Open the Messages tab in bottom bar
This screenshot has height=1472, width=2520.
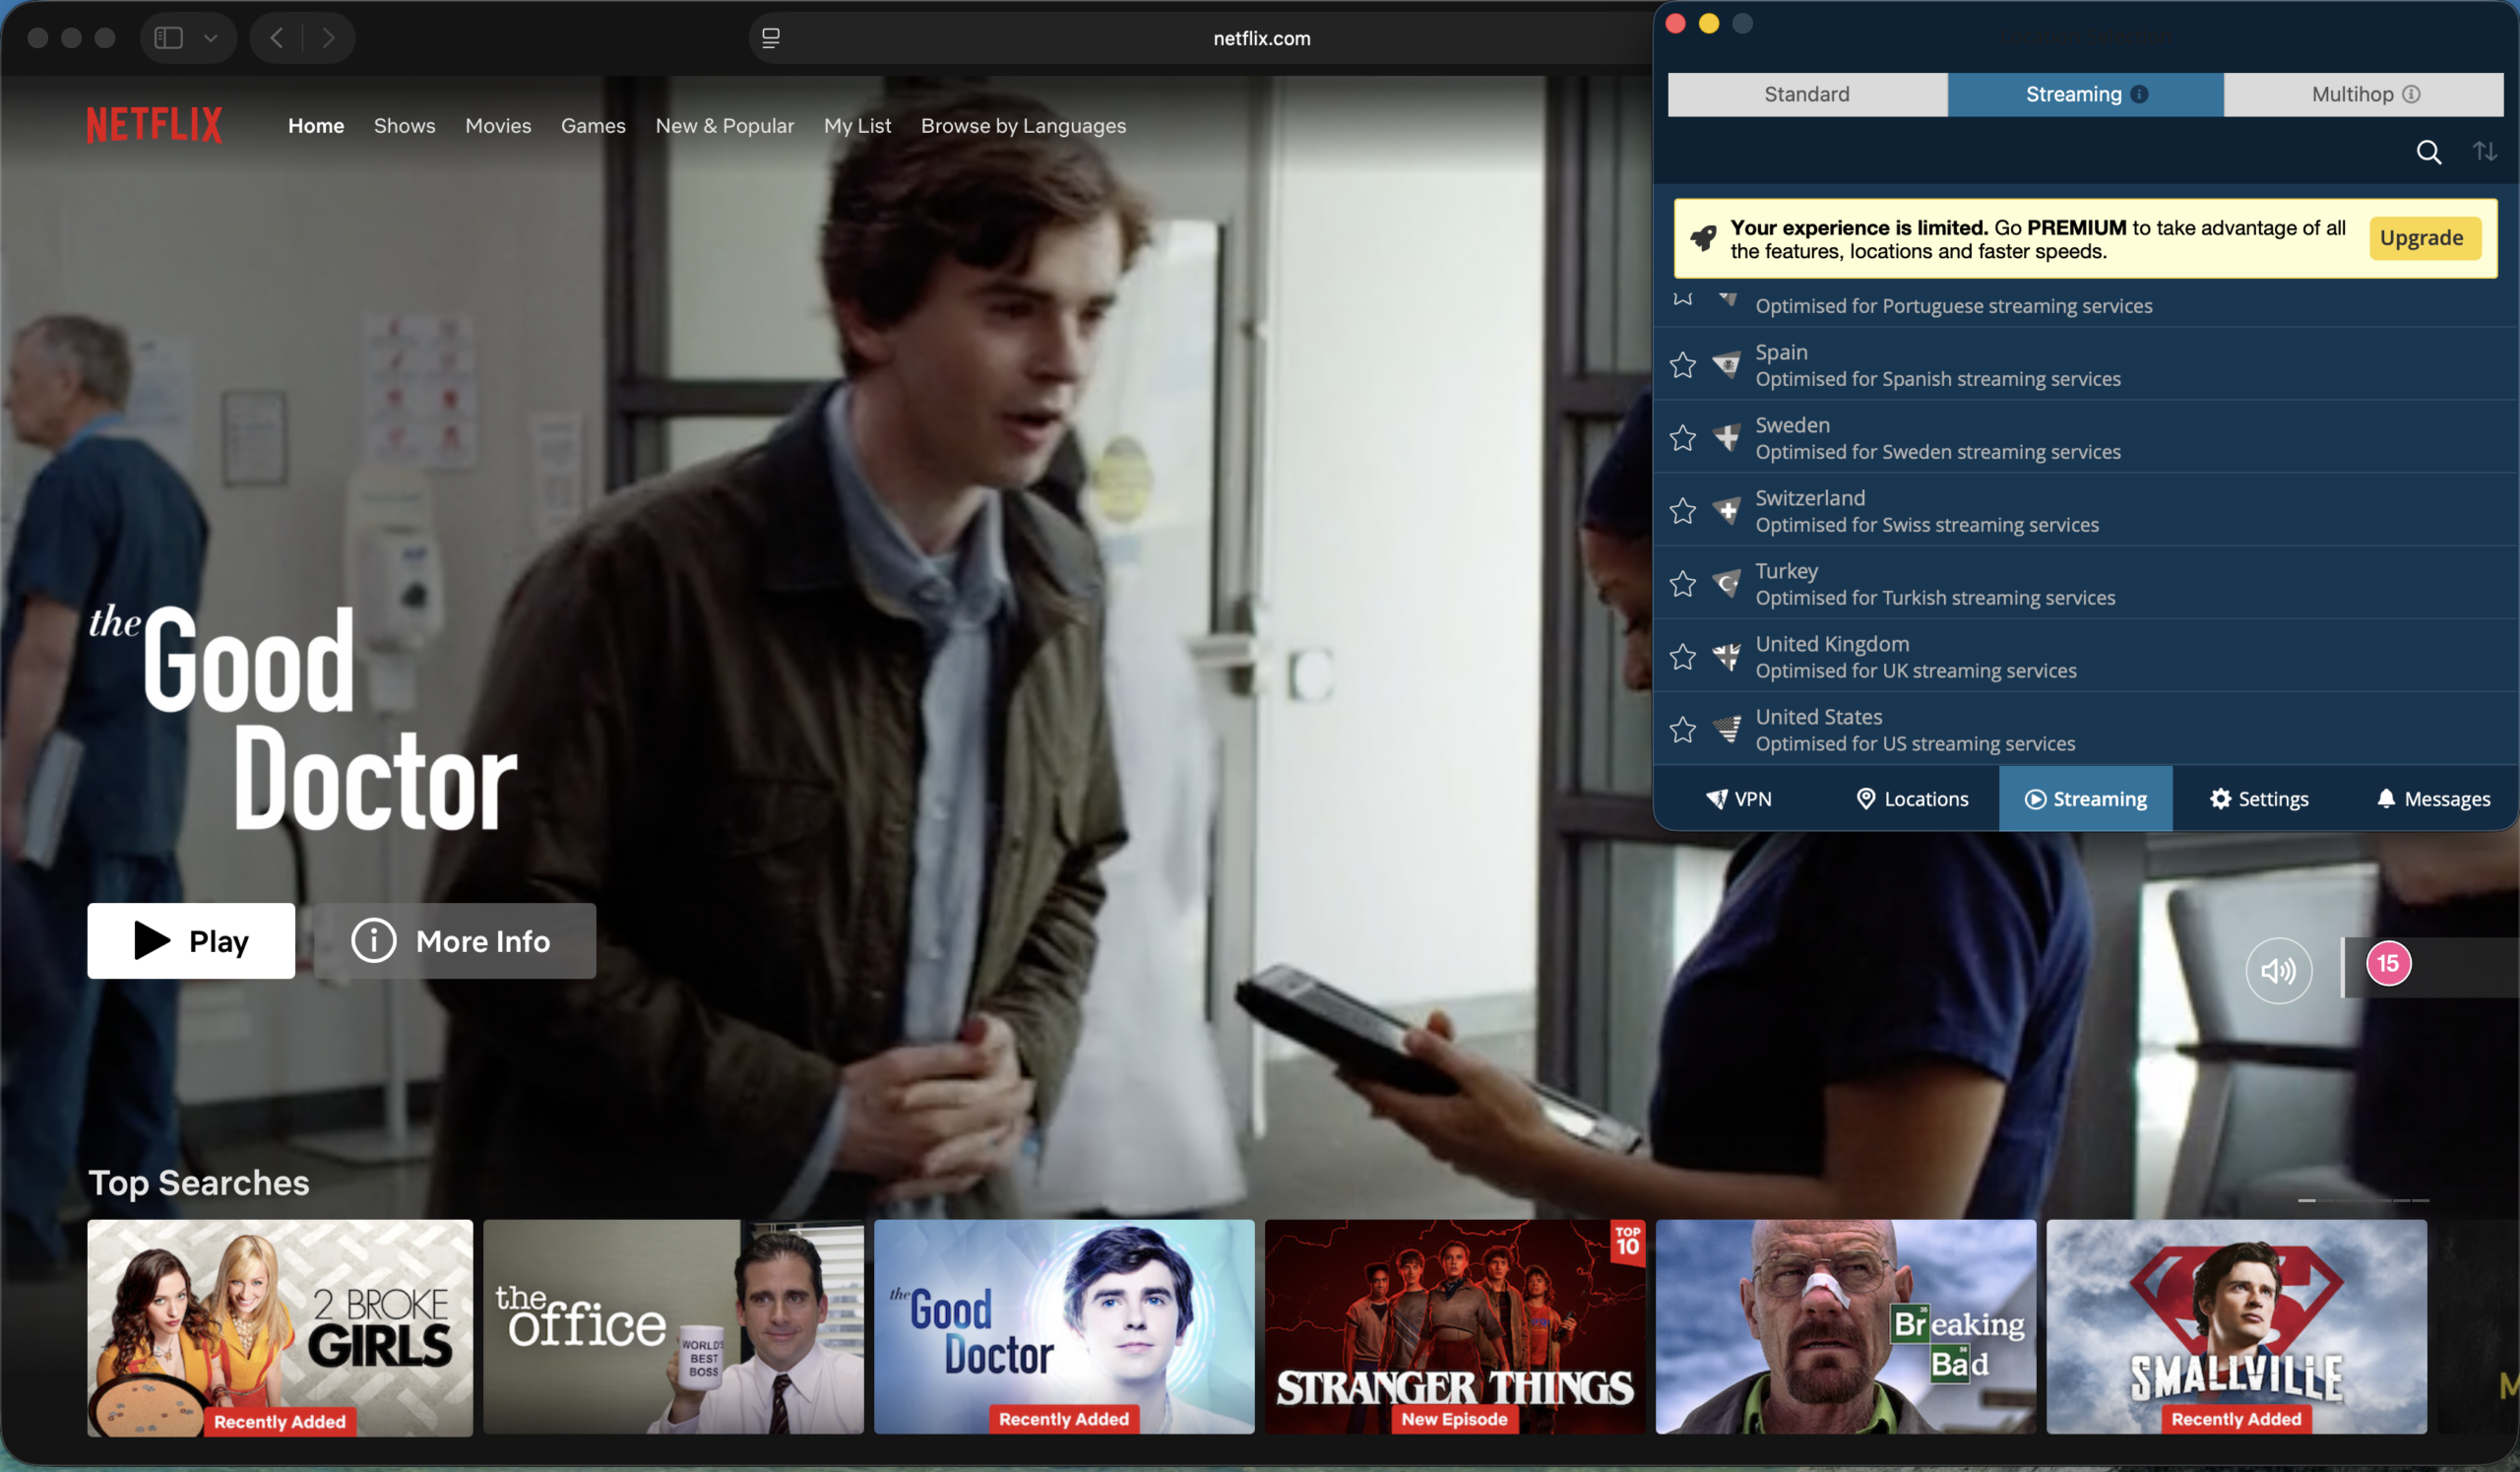pyautogui.click(x=2433, y=799)
